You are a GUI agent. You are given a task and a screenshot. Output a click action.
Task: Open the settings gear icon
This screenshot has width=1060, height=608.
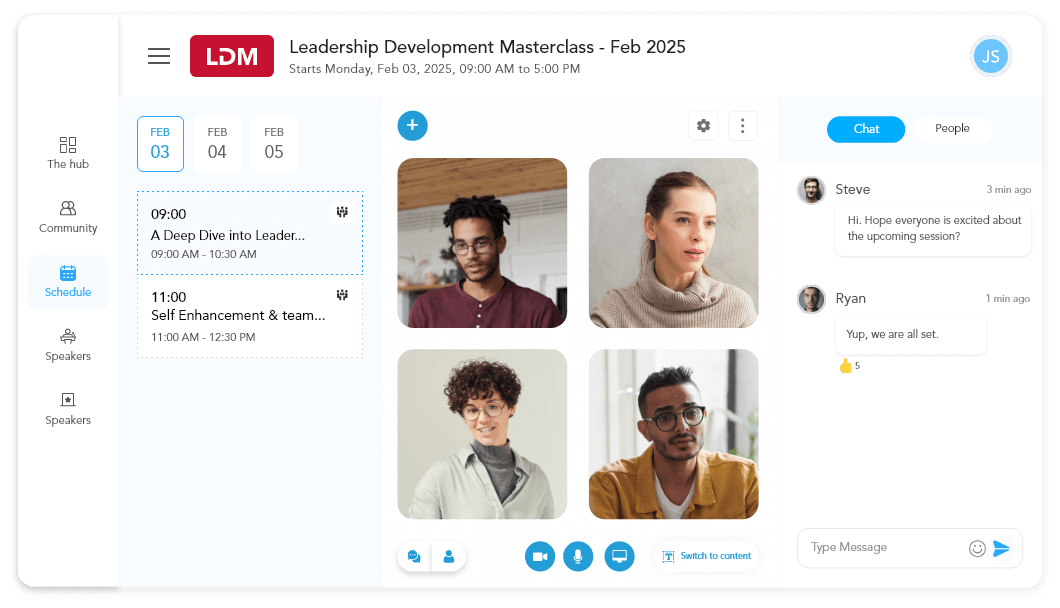point(703,126)
